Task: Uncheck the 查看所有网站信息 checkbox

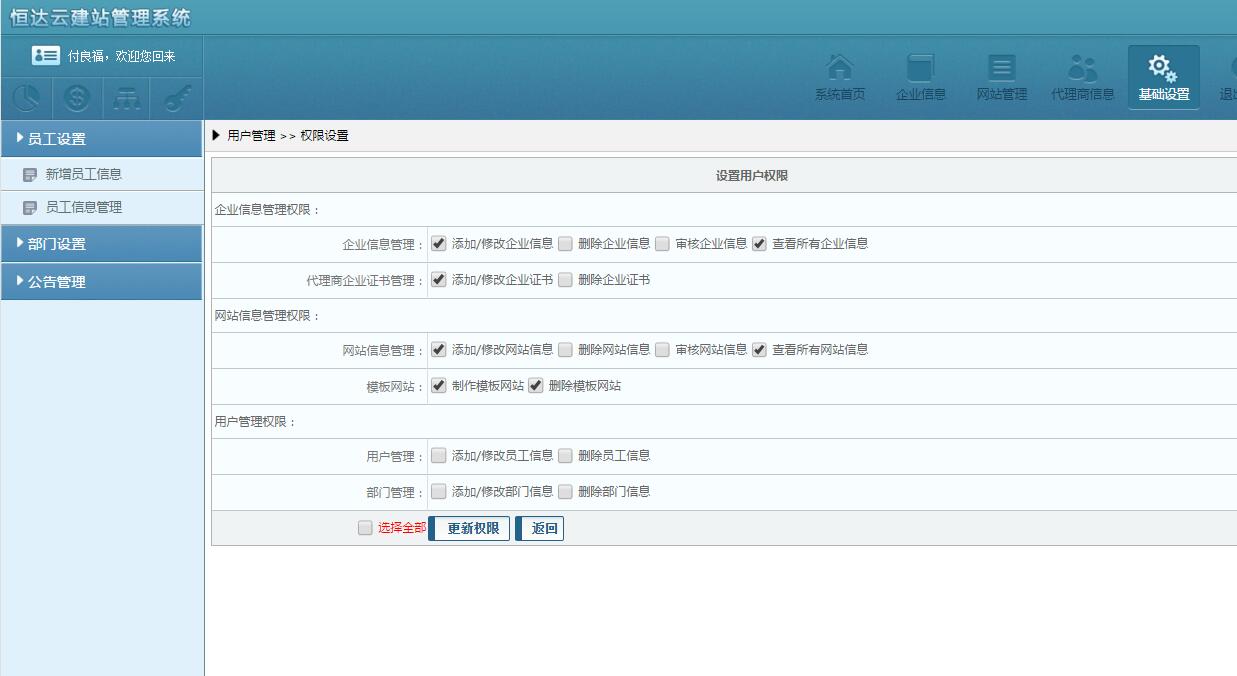Action: pos(760,350)
